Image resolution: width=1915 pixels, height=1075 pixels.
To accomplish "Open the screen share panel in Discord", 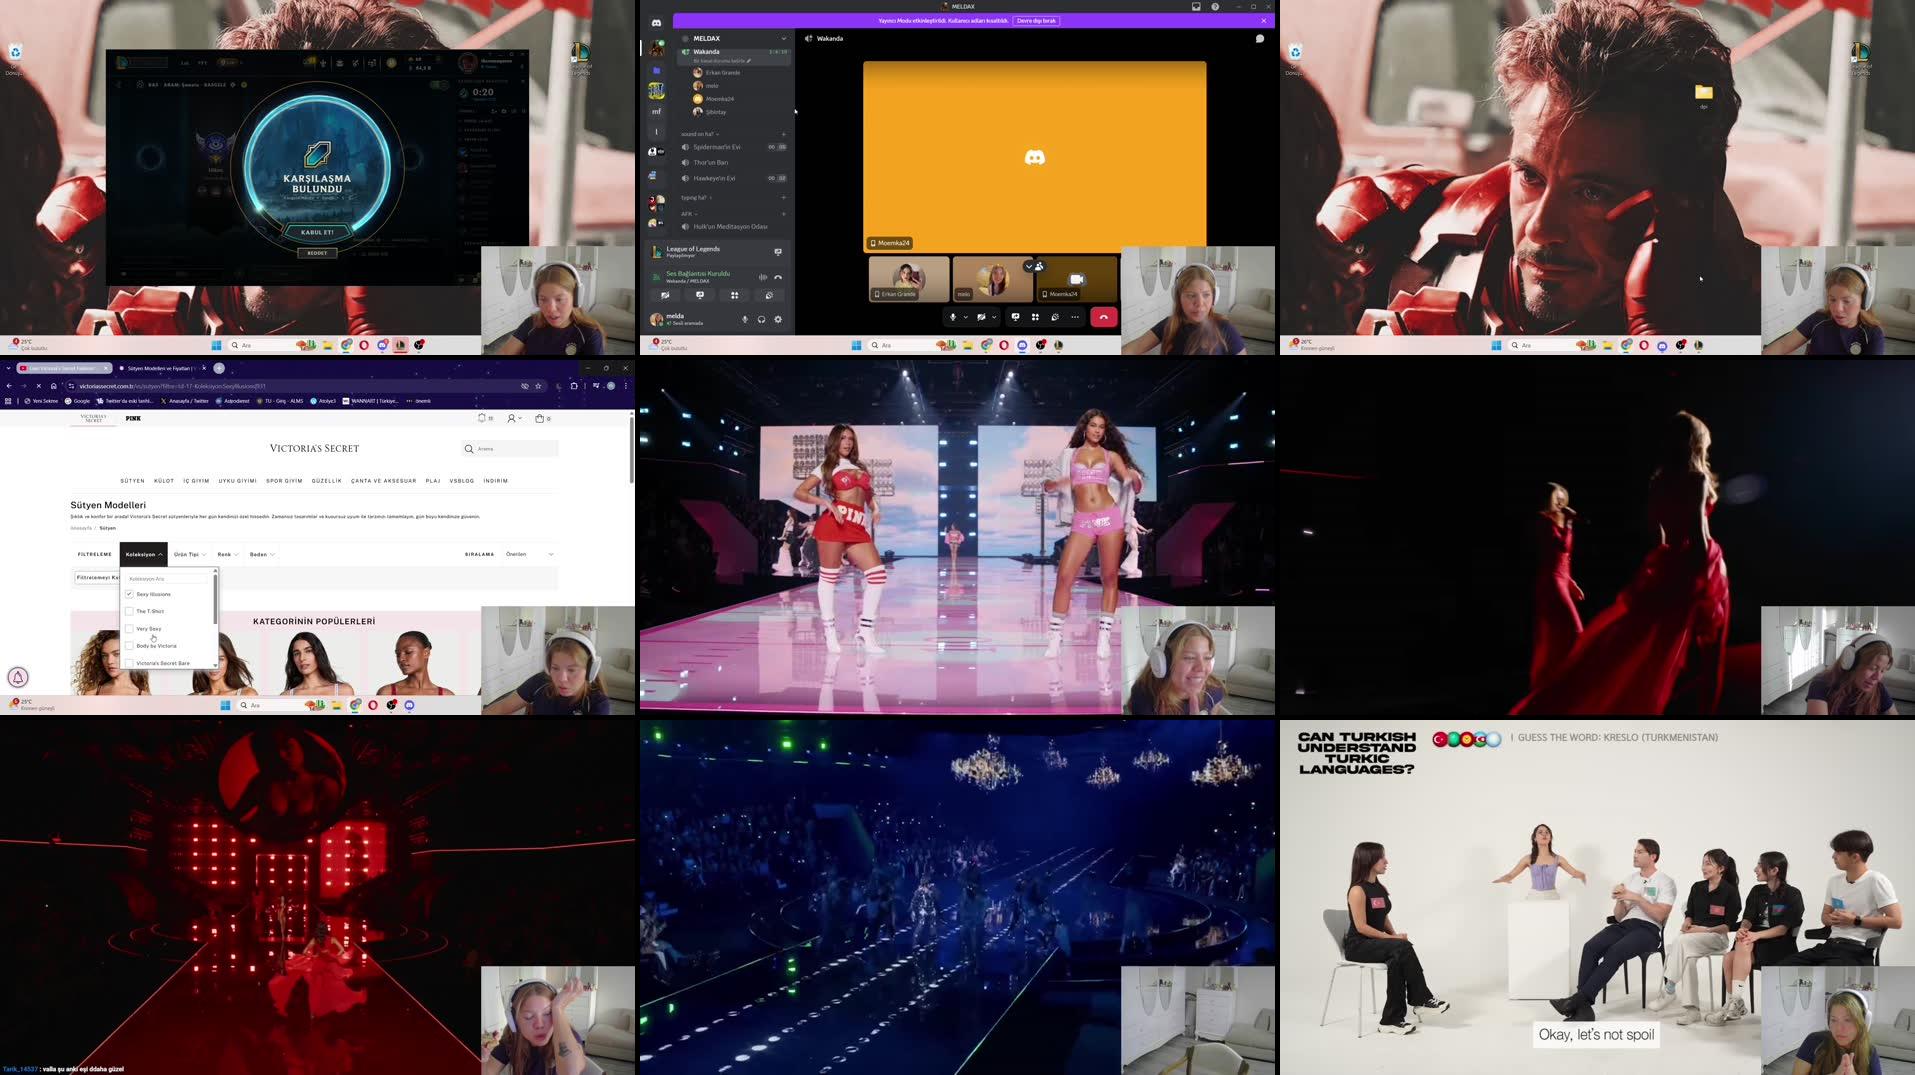I will click(x=1016, y=316).
